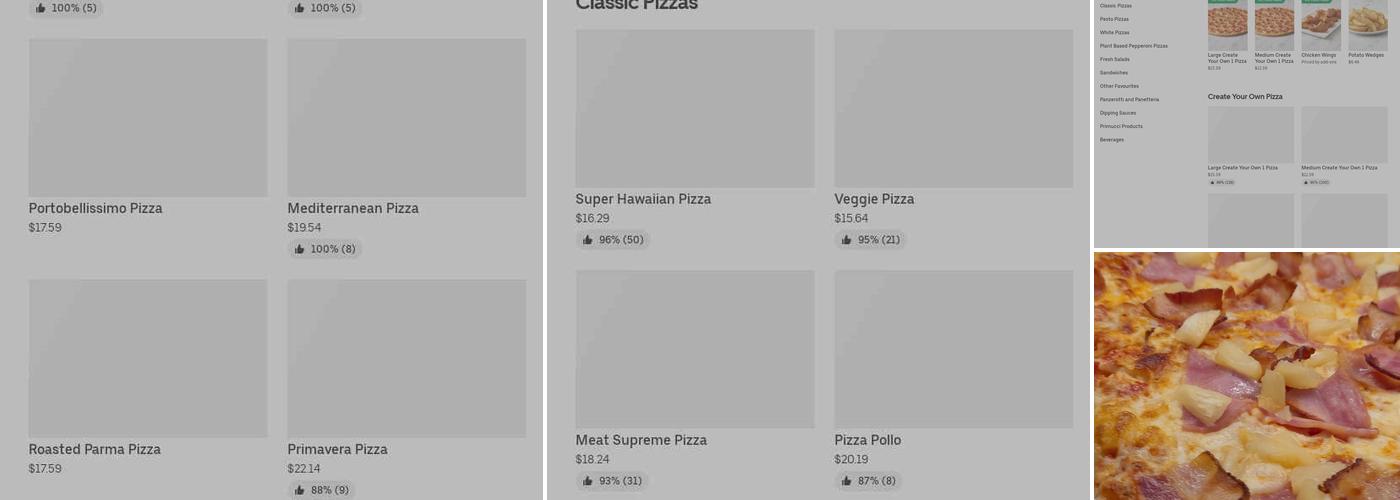
Task: Choose Dipping Sauces in the sidebar
Action: tap(1117, 113)
